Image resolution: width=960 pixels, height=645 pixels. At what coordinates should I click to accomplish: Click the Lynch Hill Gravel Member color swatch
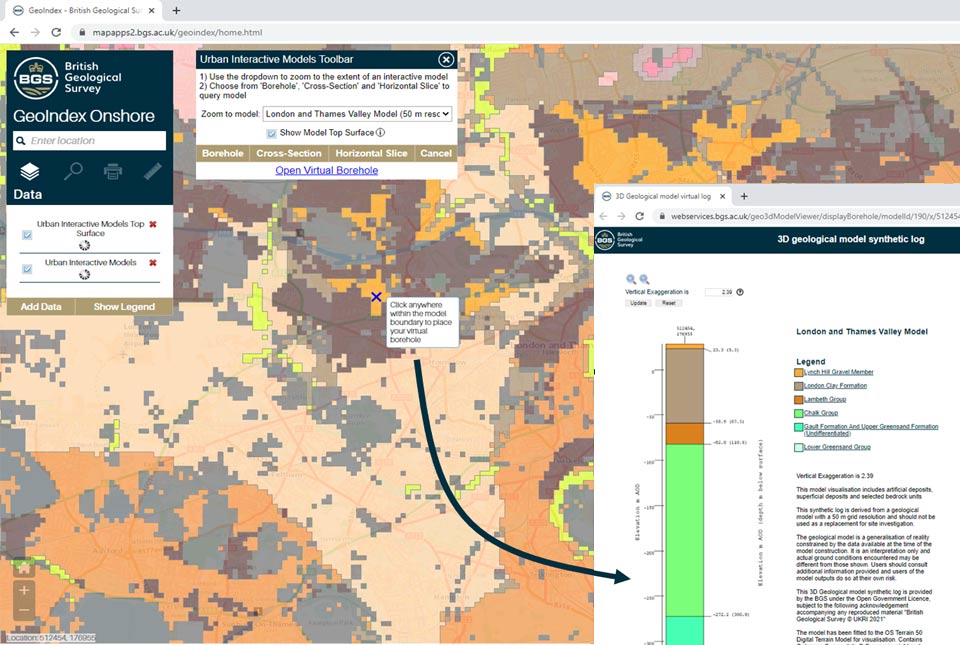[x=798, y=372]
